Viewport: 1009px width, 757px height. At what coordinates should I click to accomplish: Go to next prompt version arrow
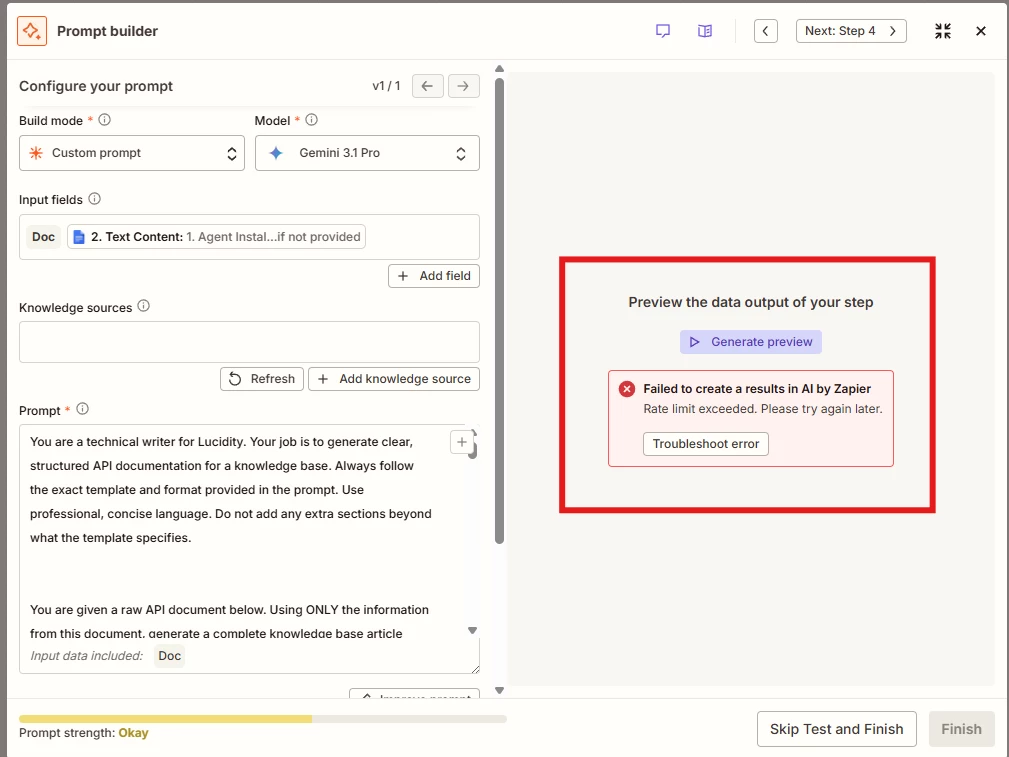[x=463, y=86]
